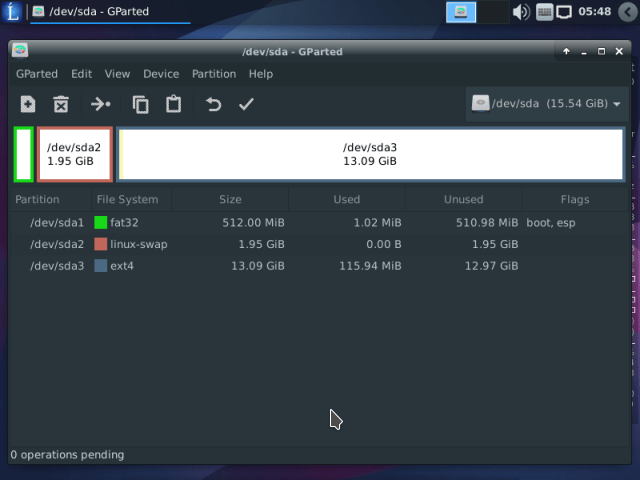Switch to the first virtual desktop in pager

tap(461, 12)
